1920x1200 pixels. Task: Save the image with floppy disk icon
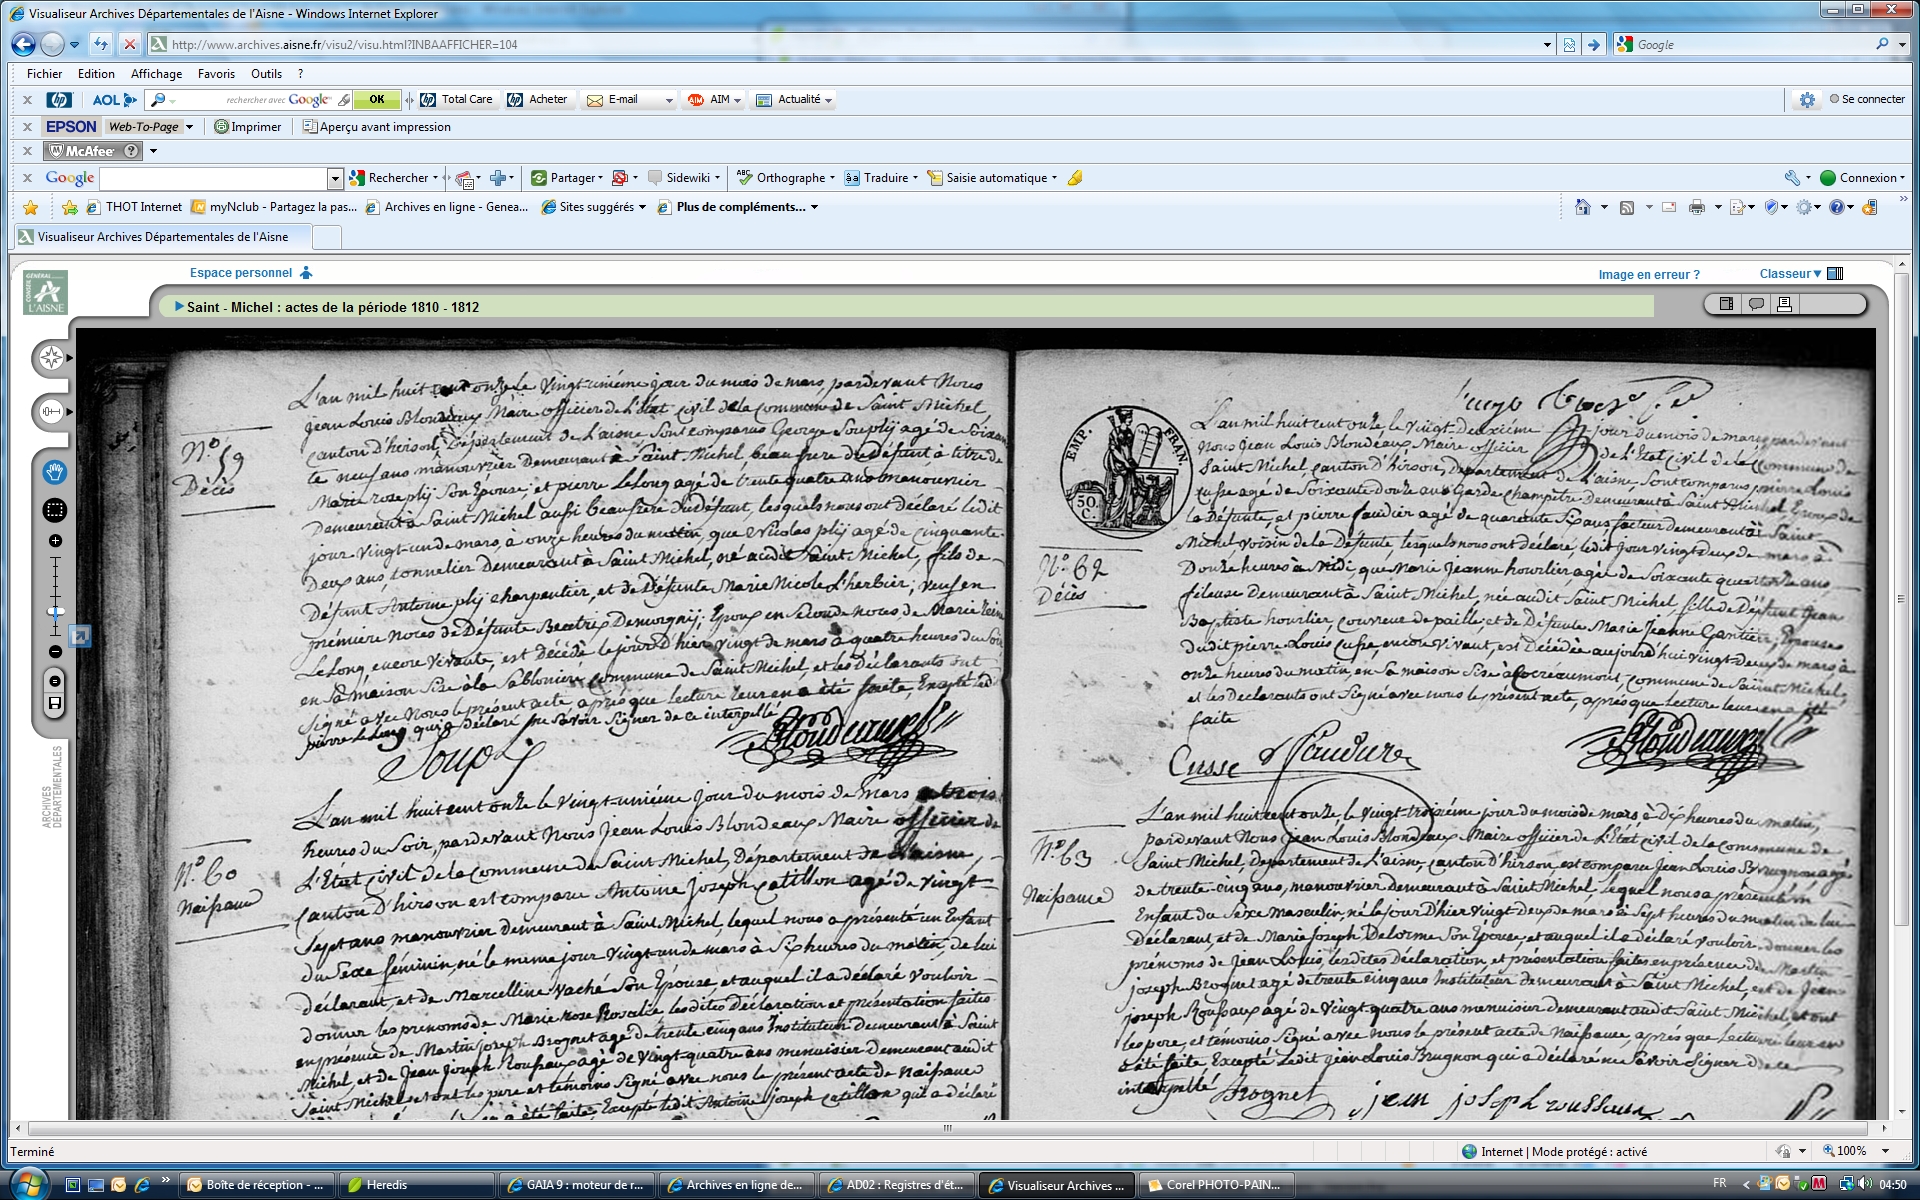55,704
